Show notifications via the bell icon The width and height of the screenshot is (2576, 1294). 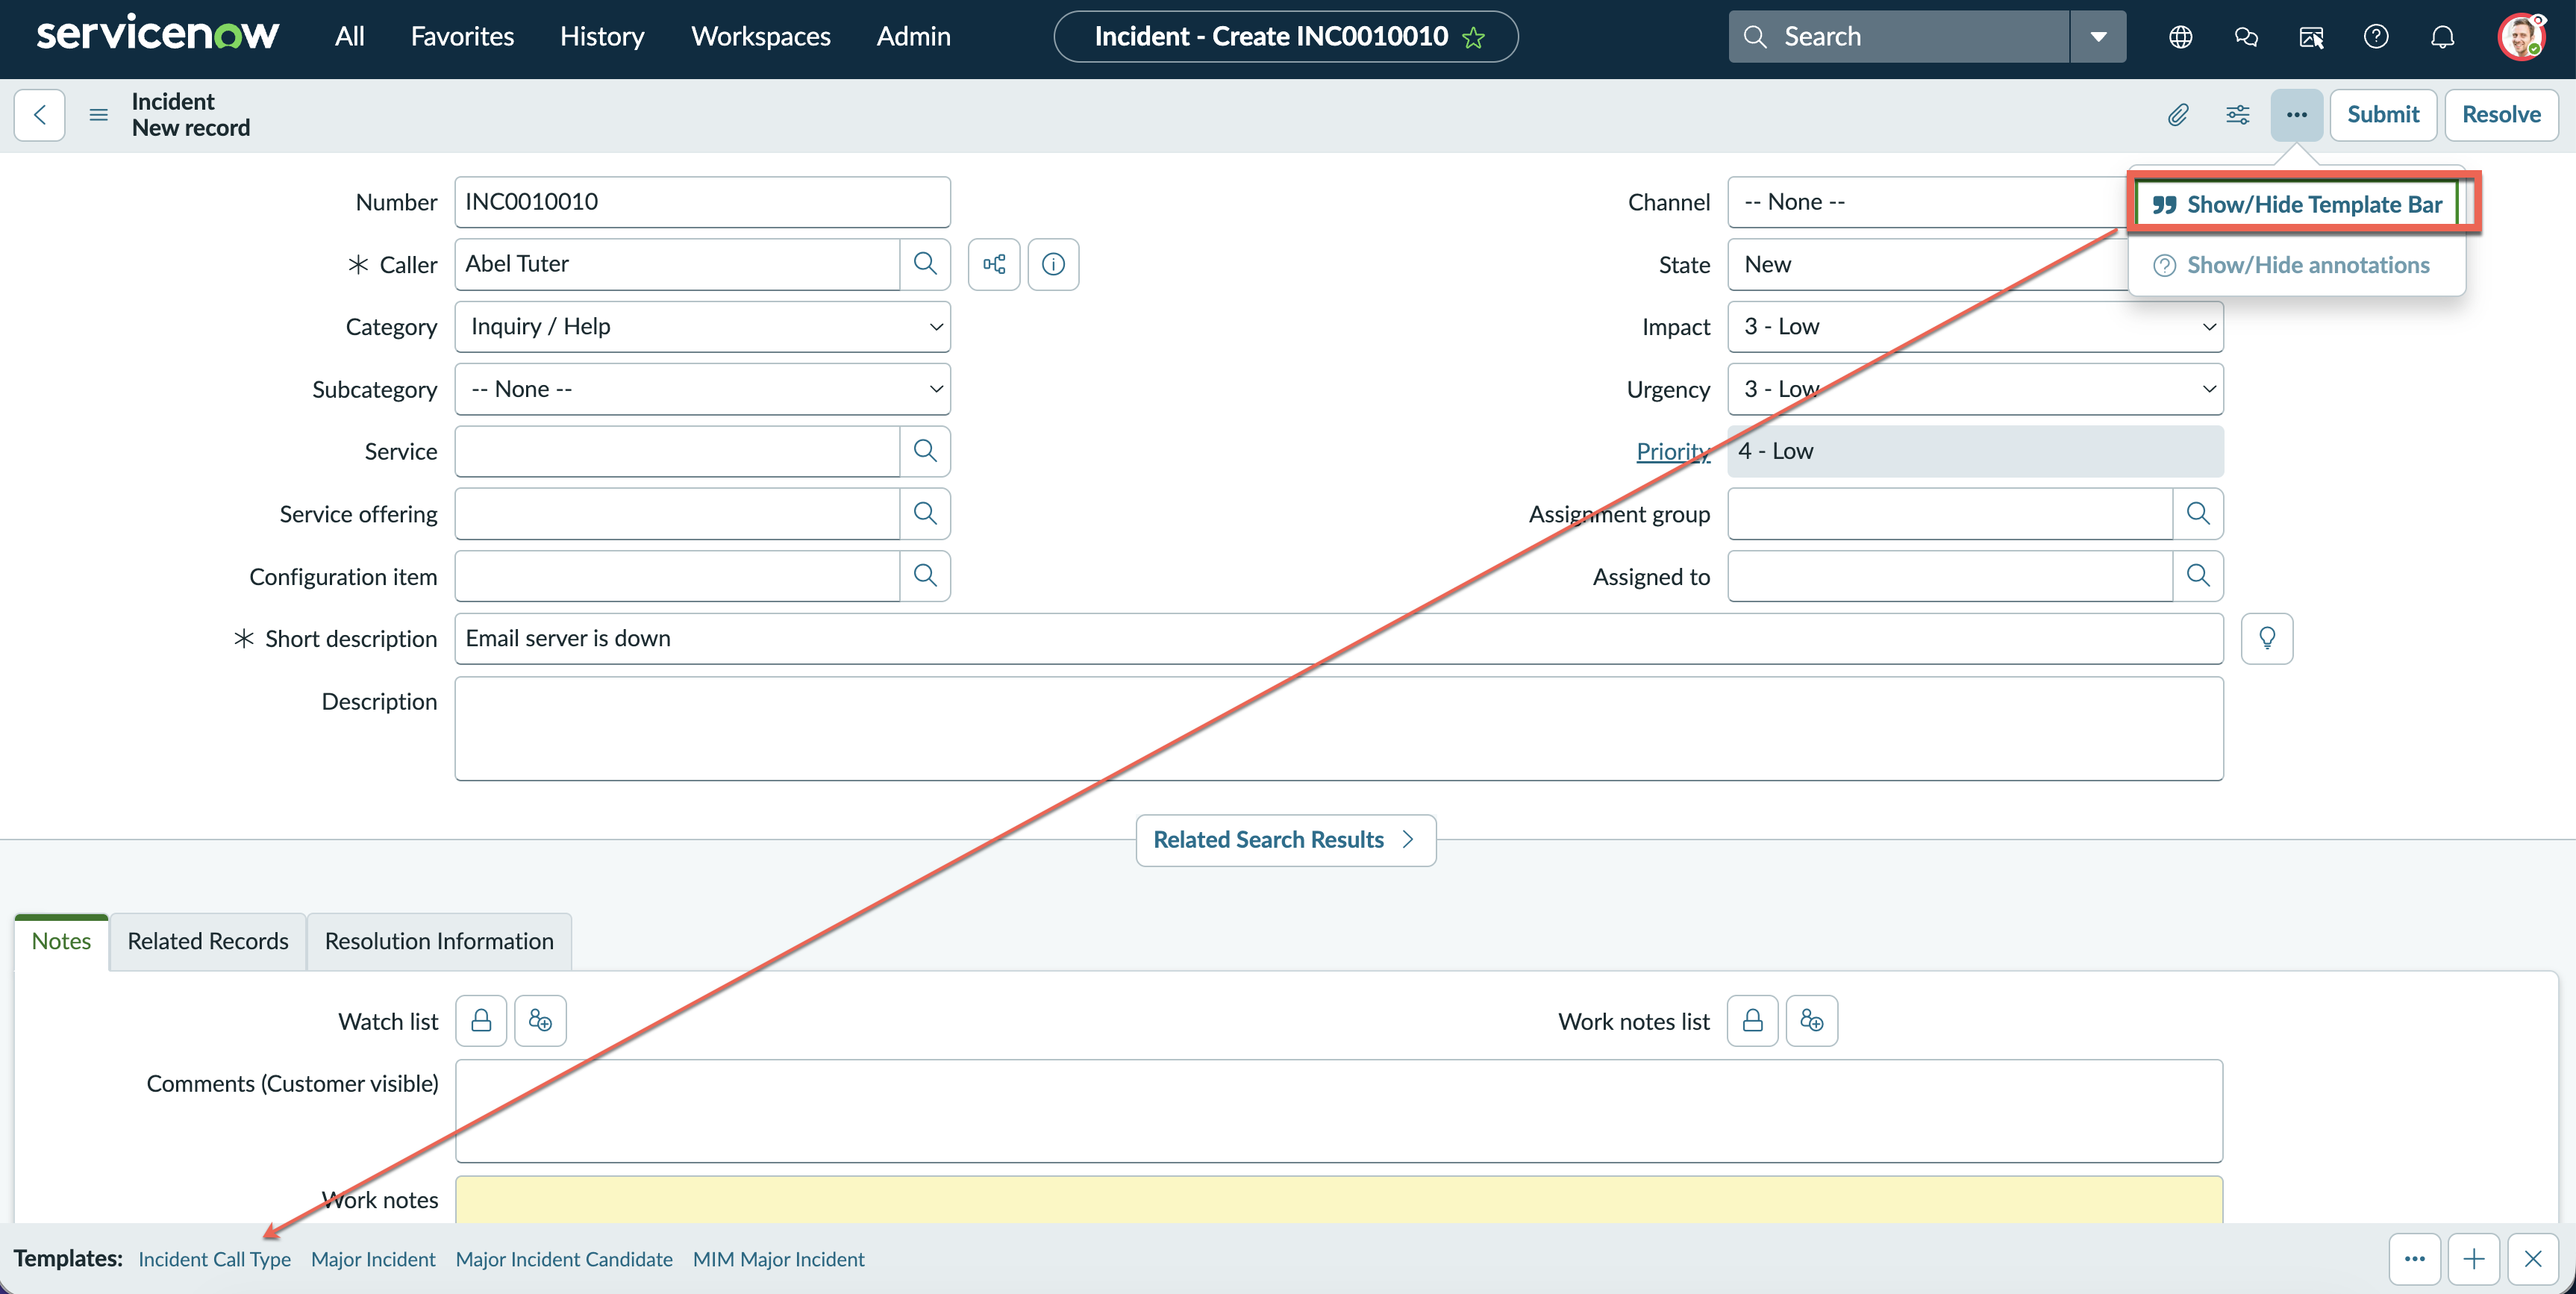[x=2442, y=37]
